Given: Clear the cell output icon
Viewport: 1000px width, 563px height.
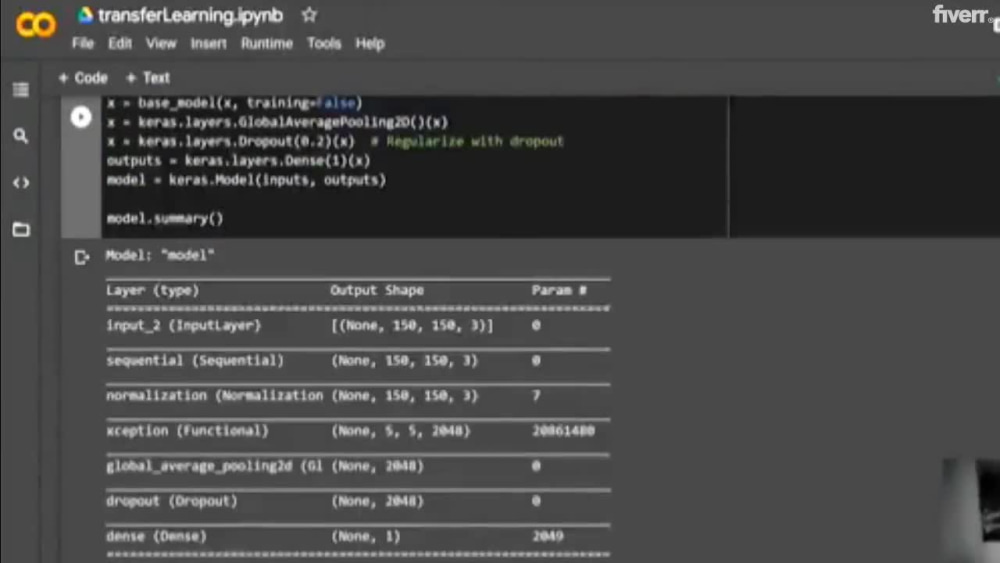Looking at the screenshot, I should pyautogui.click(x=82, y=257).
